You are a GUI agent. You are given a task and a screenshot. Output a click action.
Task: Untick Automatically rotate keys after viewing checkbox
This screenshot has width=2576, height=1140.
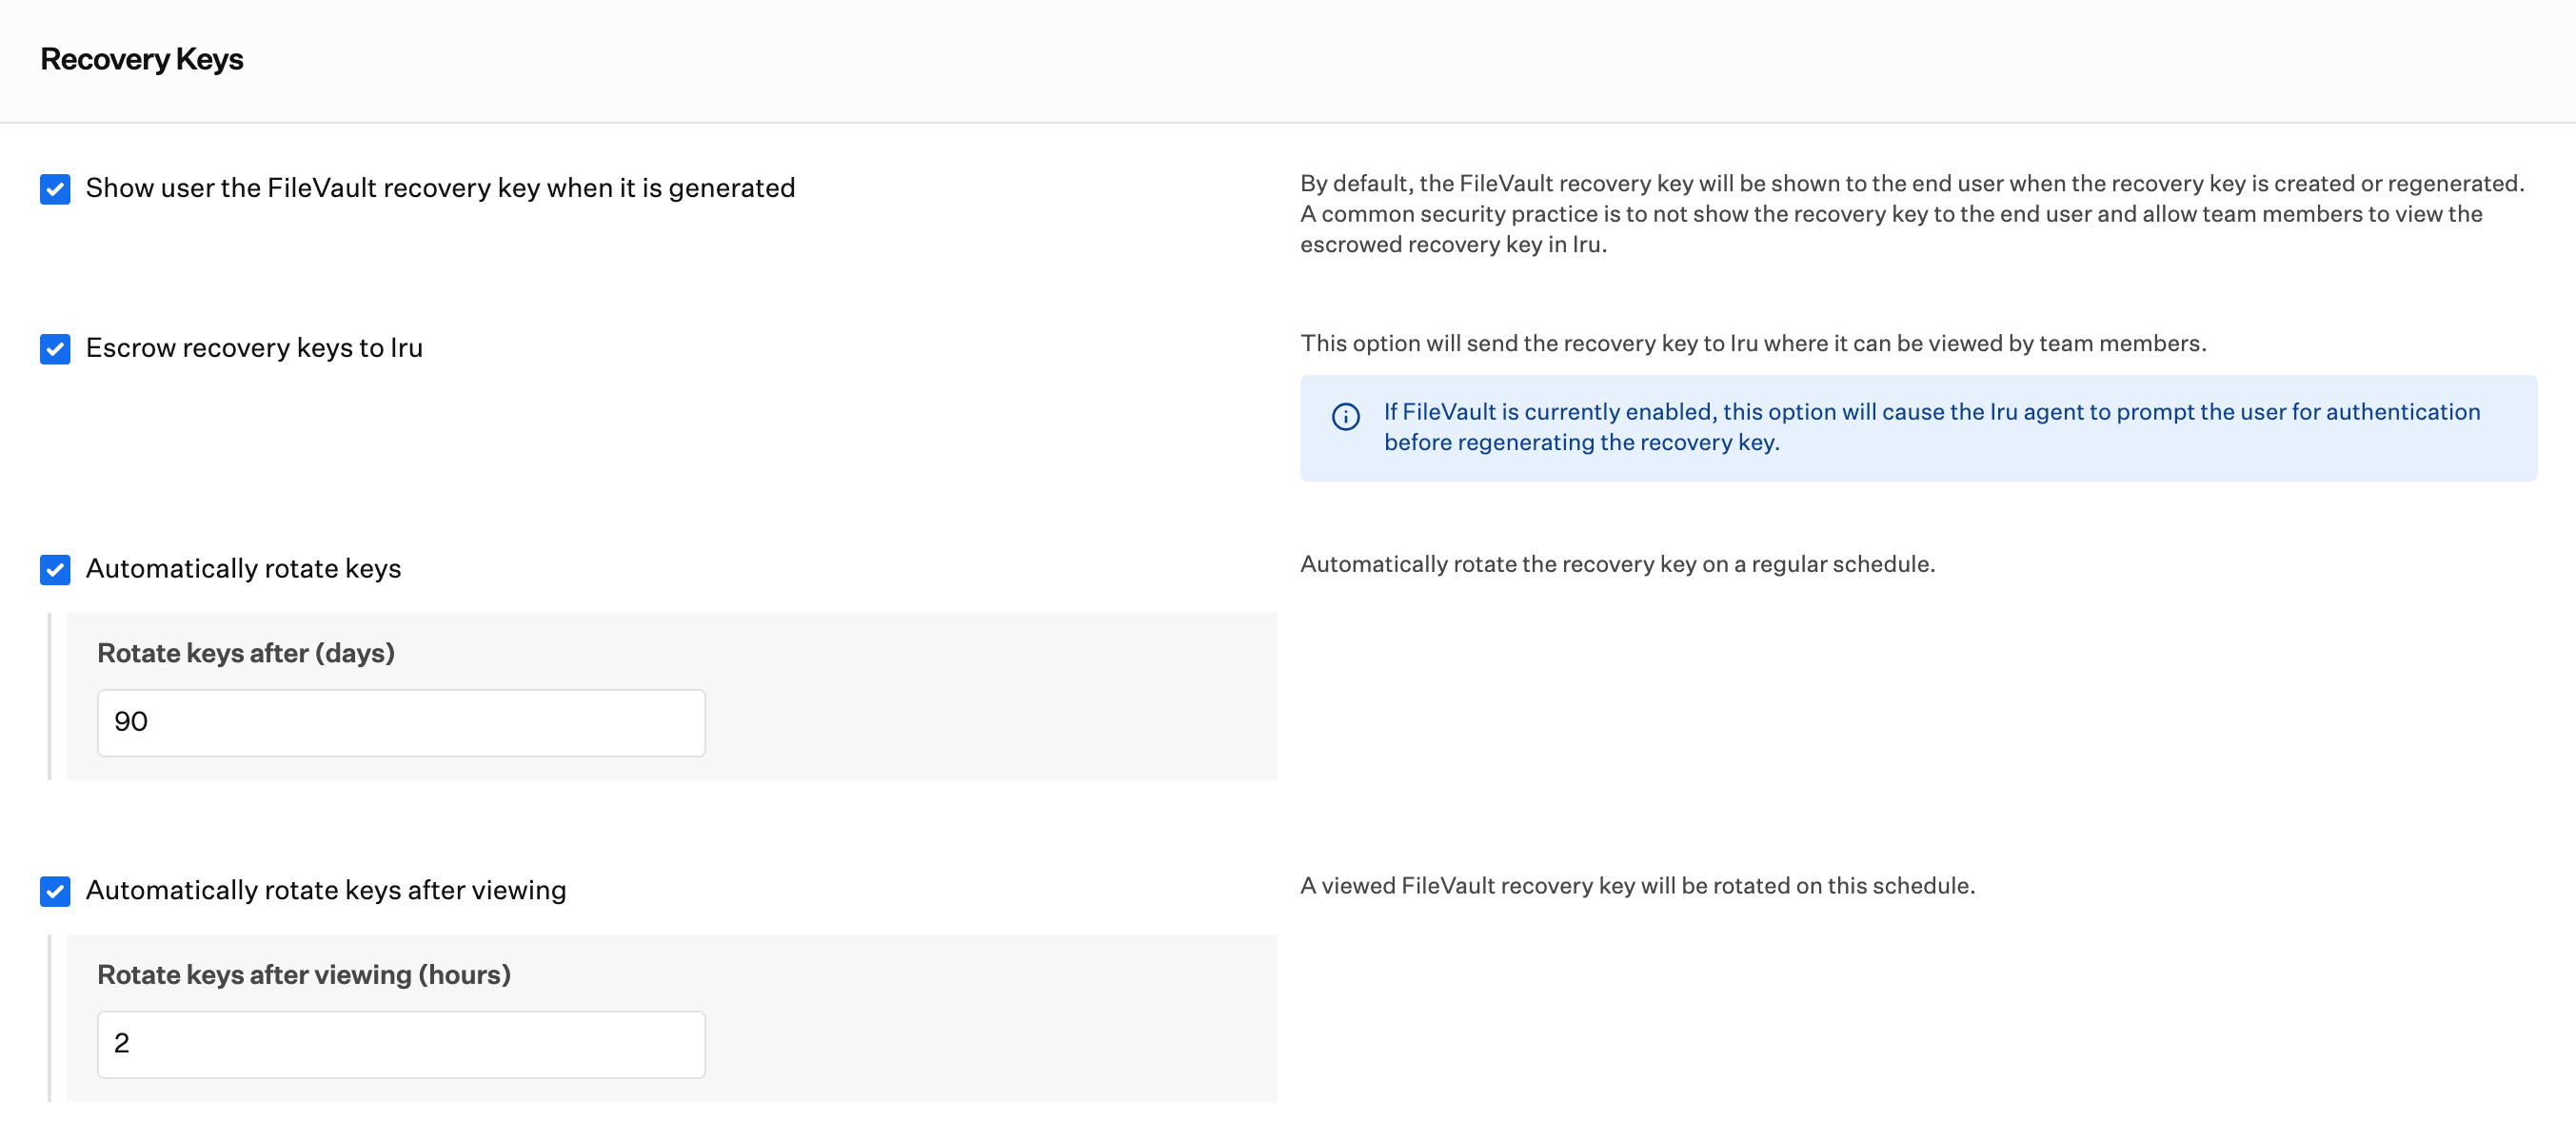55,891
